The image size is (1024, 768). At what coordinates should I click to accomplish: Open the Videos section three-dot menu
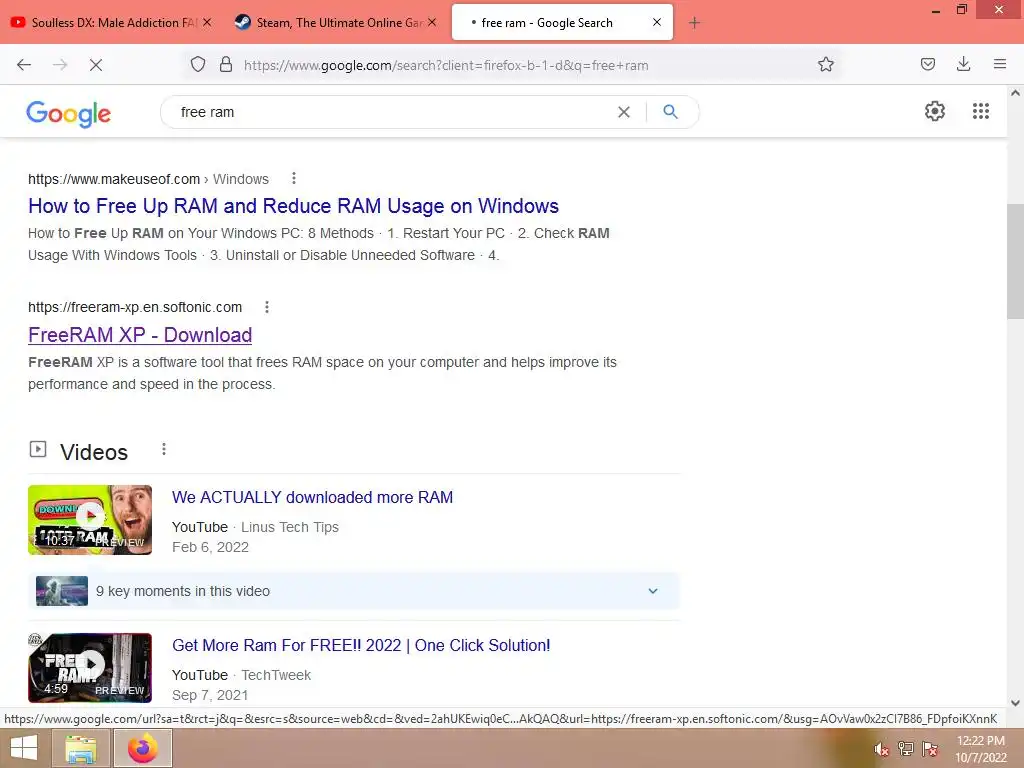tap(164, 449)
